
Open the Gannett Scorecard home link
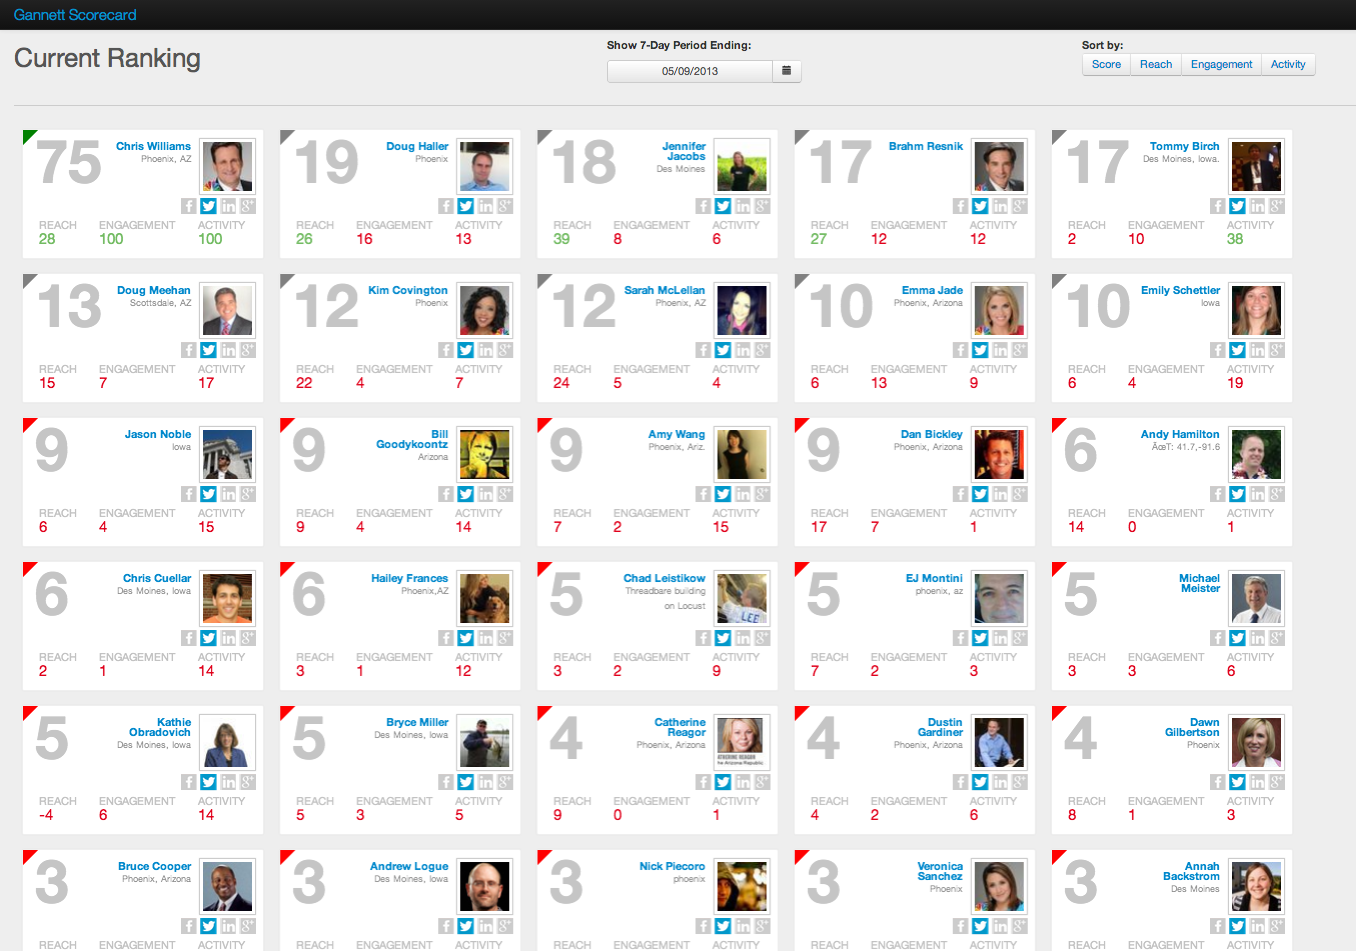point(75,15)
